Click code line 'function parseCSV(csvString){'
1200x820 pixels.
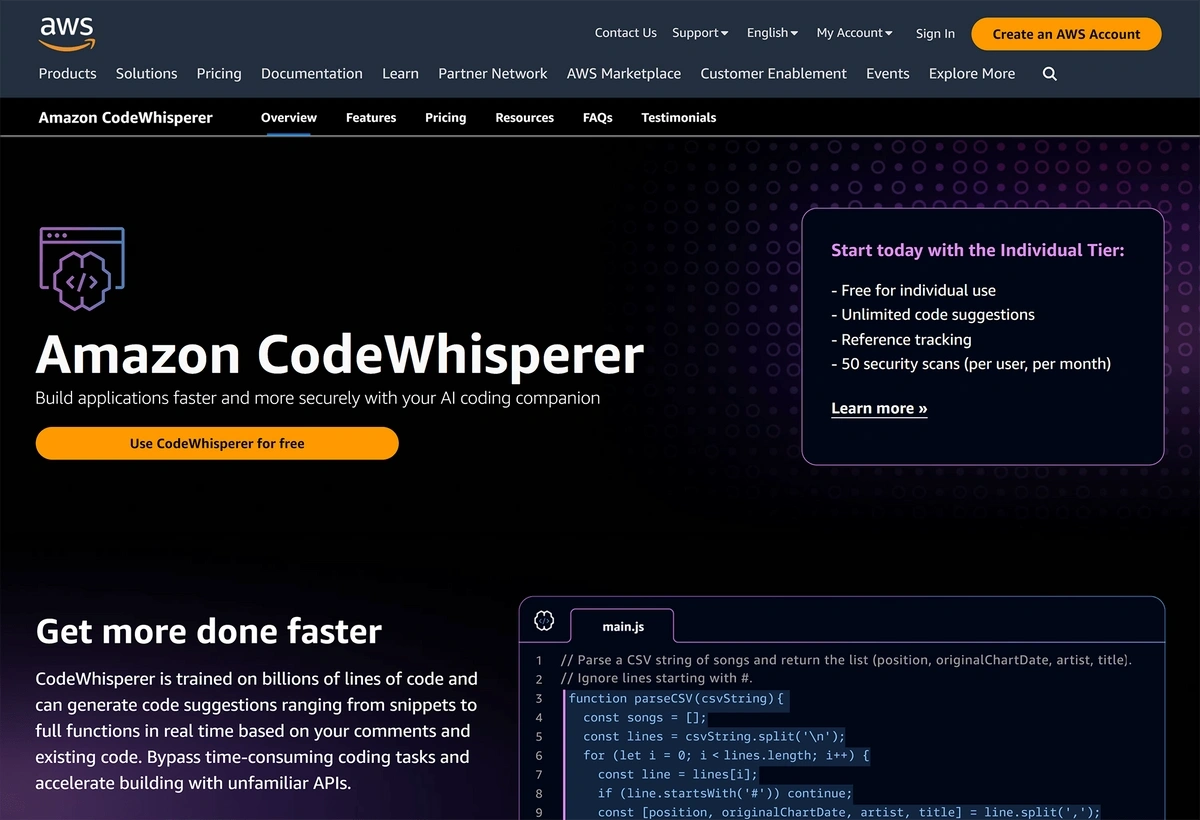click(x=677, y=698)
